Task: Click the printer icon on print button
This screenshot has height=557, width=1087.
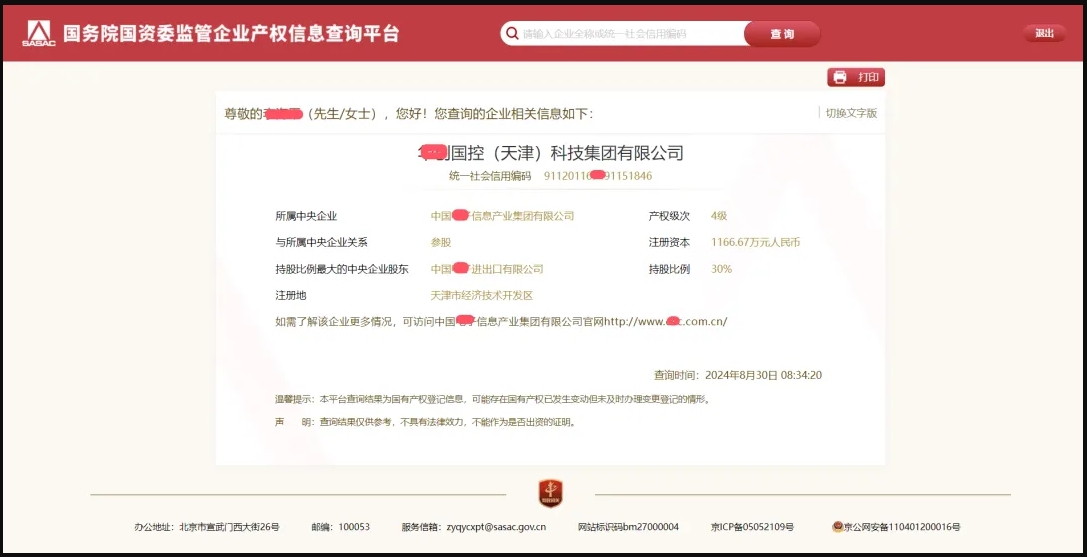Action: 840,77
